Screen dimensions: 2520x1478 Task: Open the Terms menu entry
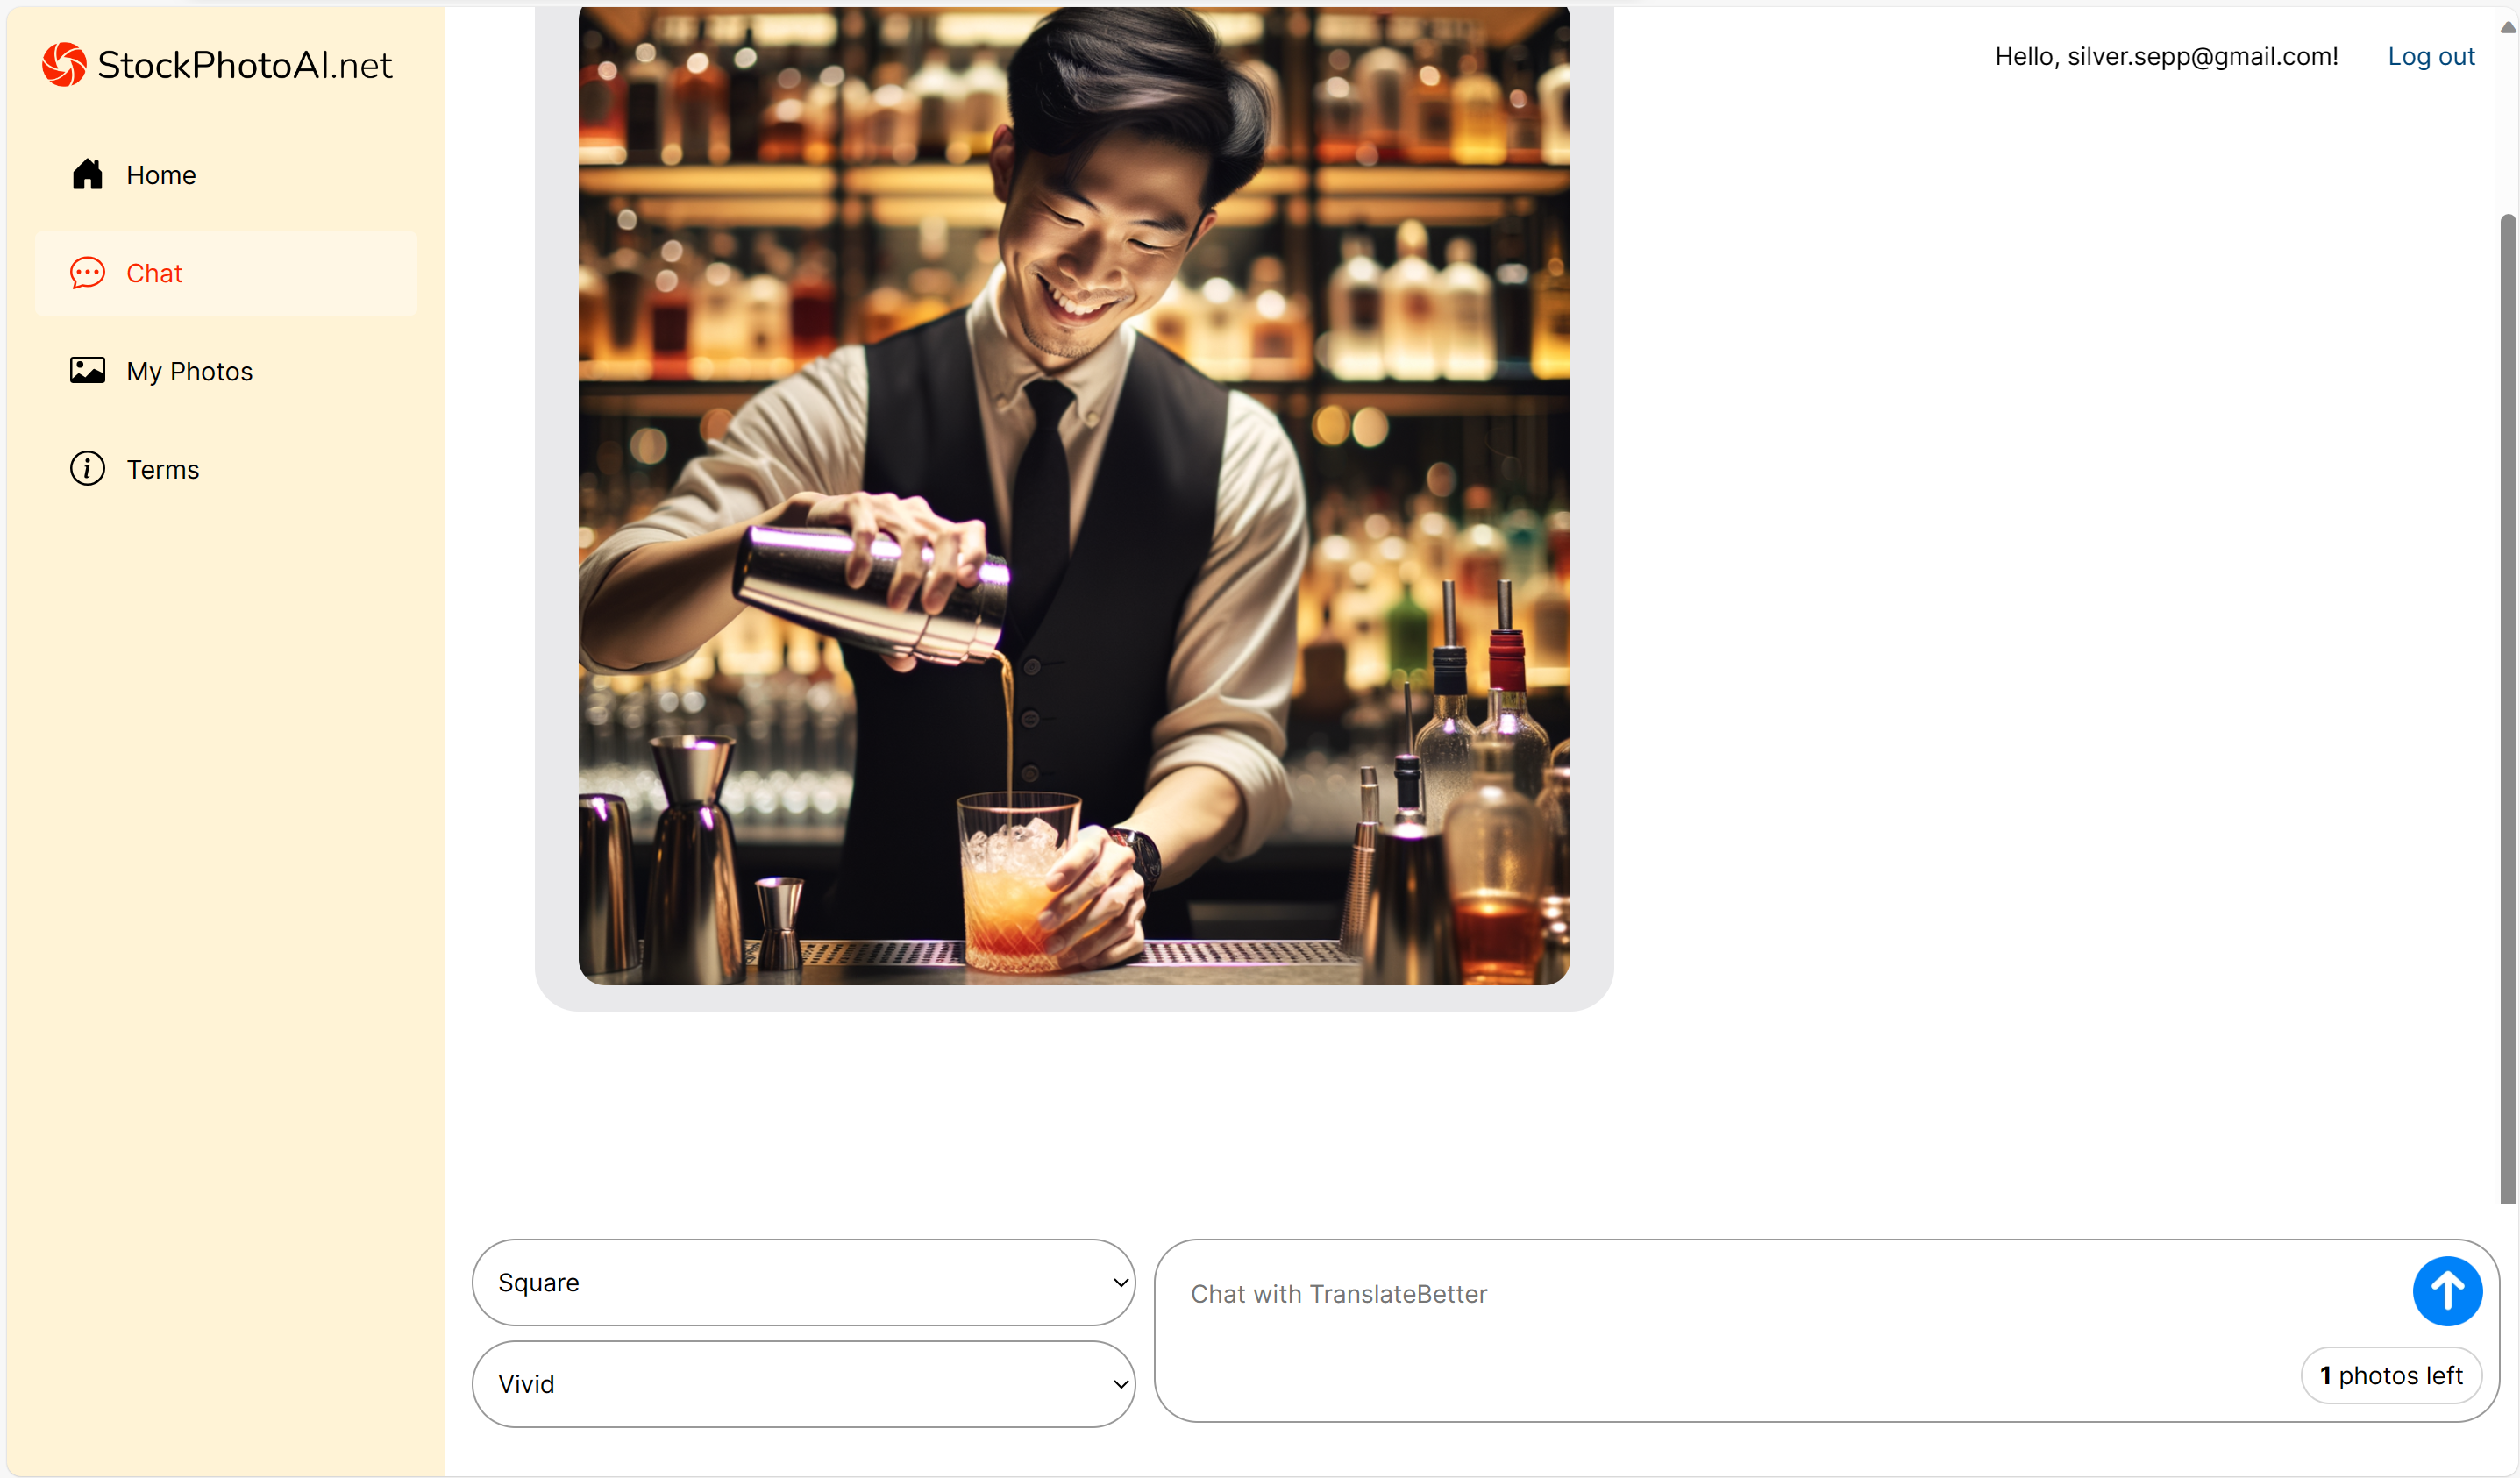click(x=162, y=469)
